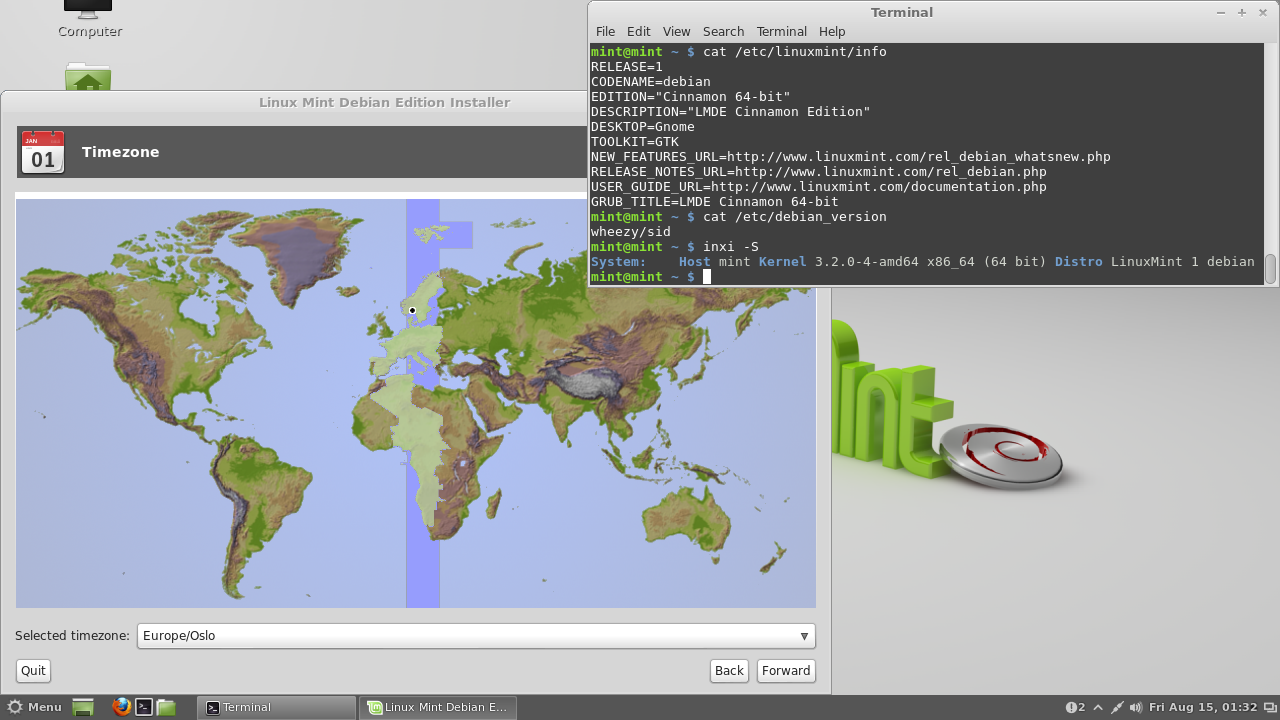Open the notifications indicator showing 2
1280x720 pixels.
pos(1075,707)
